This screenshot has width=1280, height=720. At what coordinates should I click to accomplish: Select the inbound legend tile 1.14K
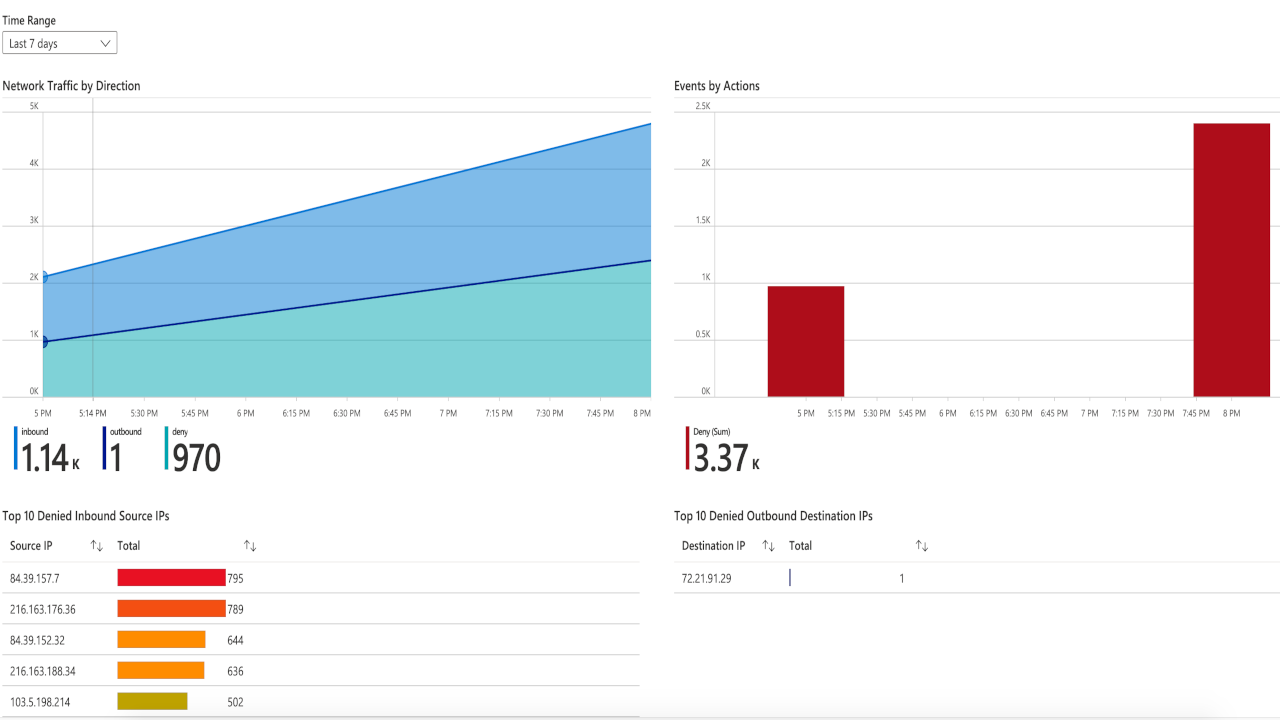point(47,450)
